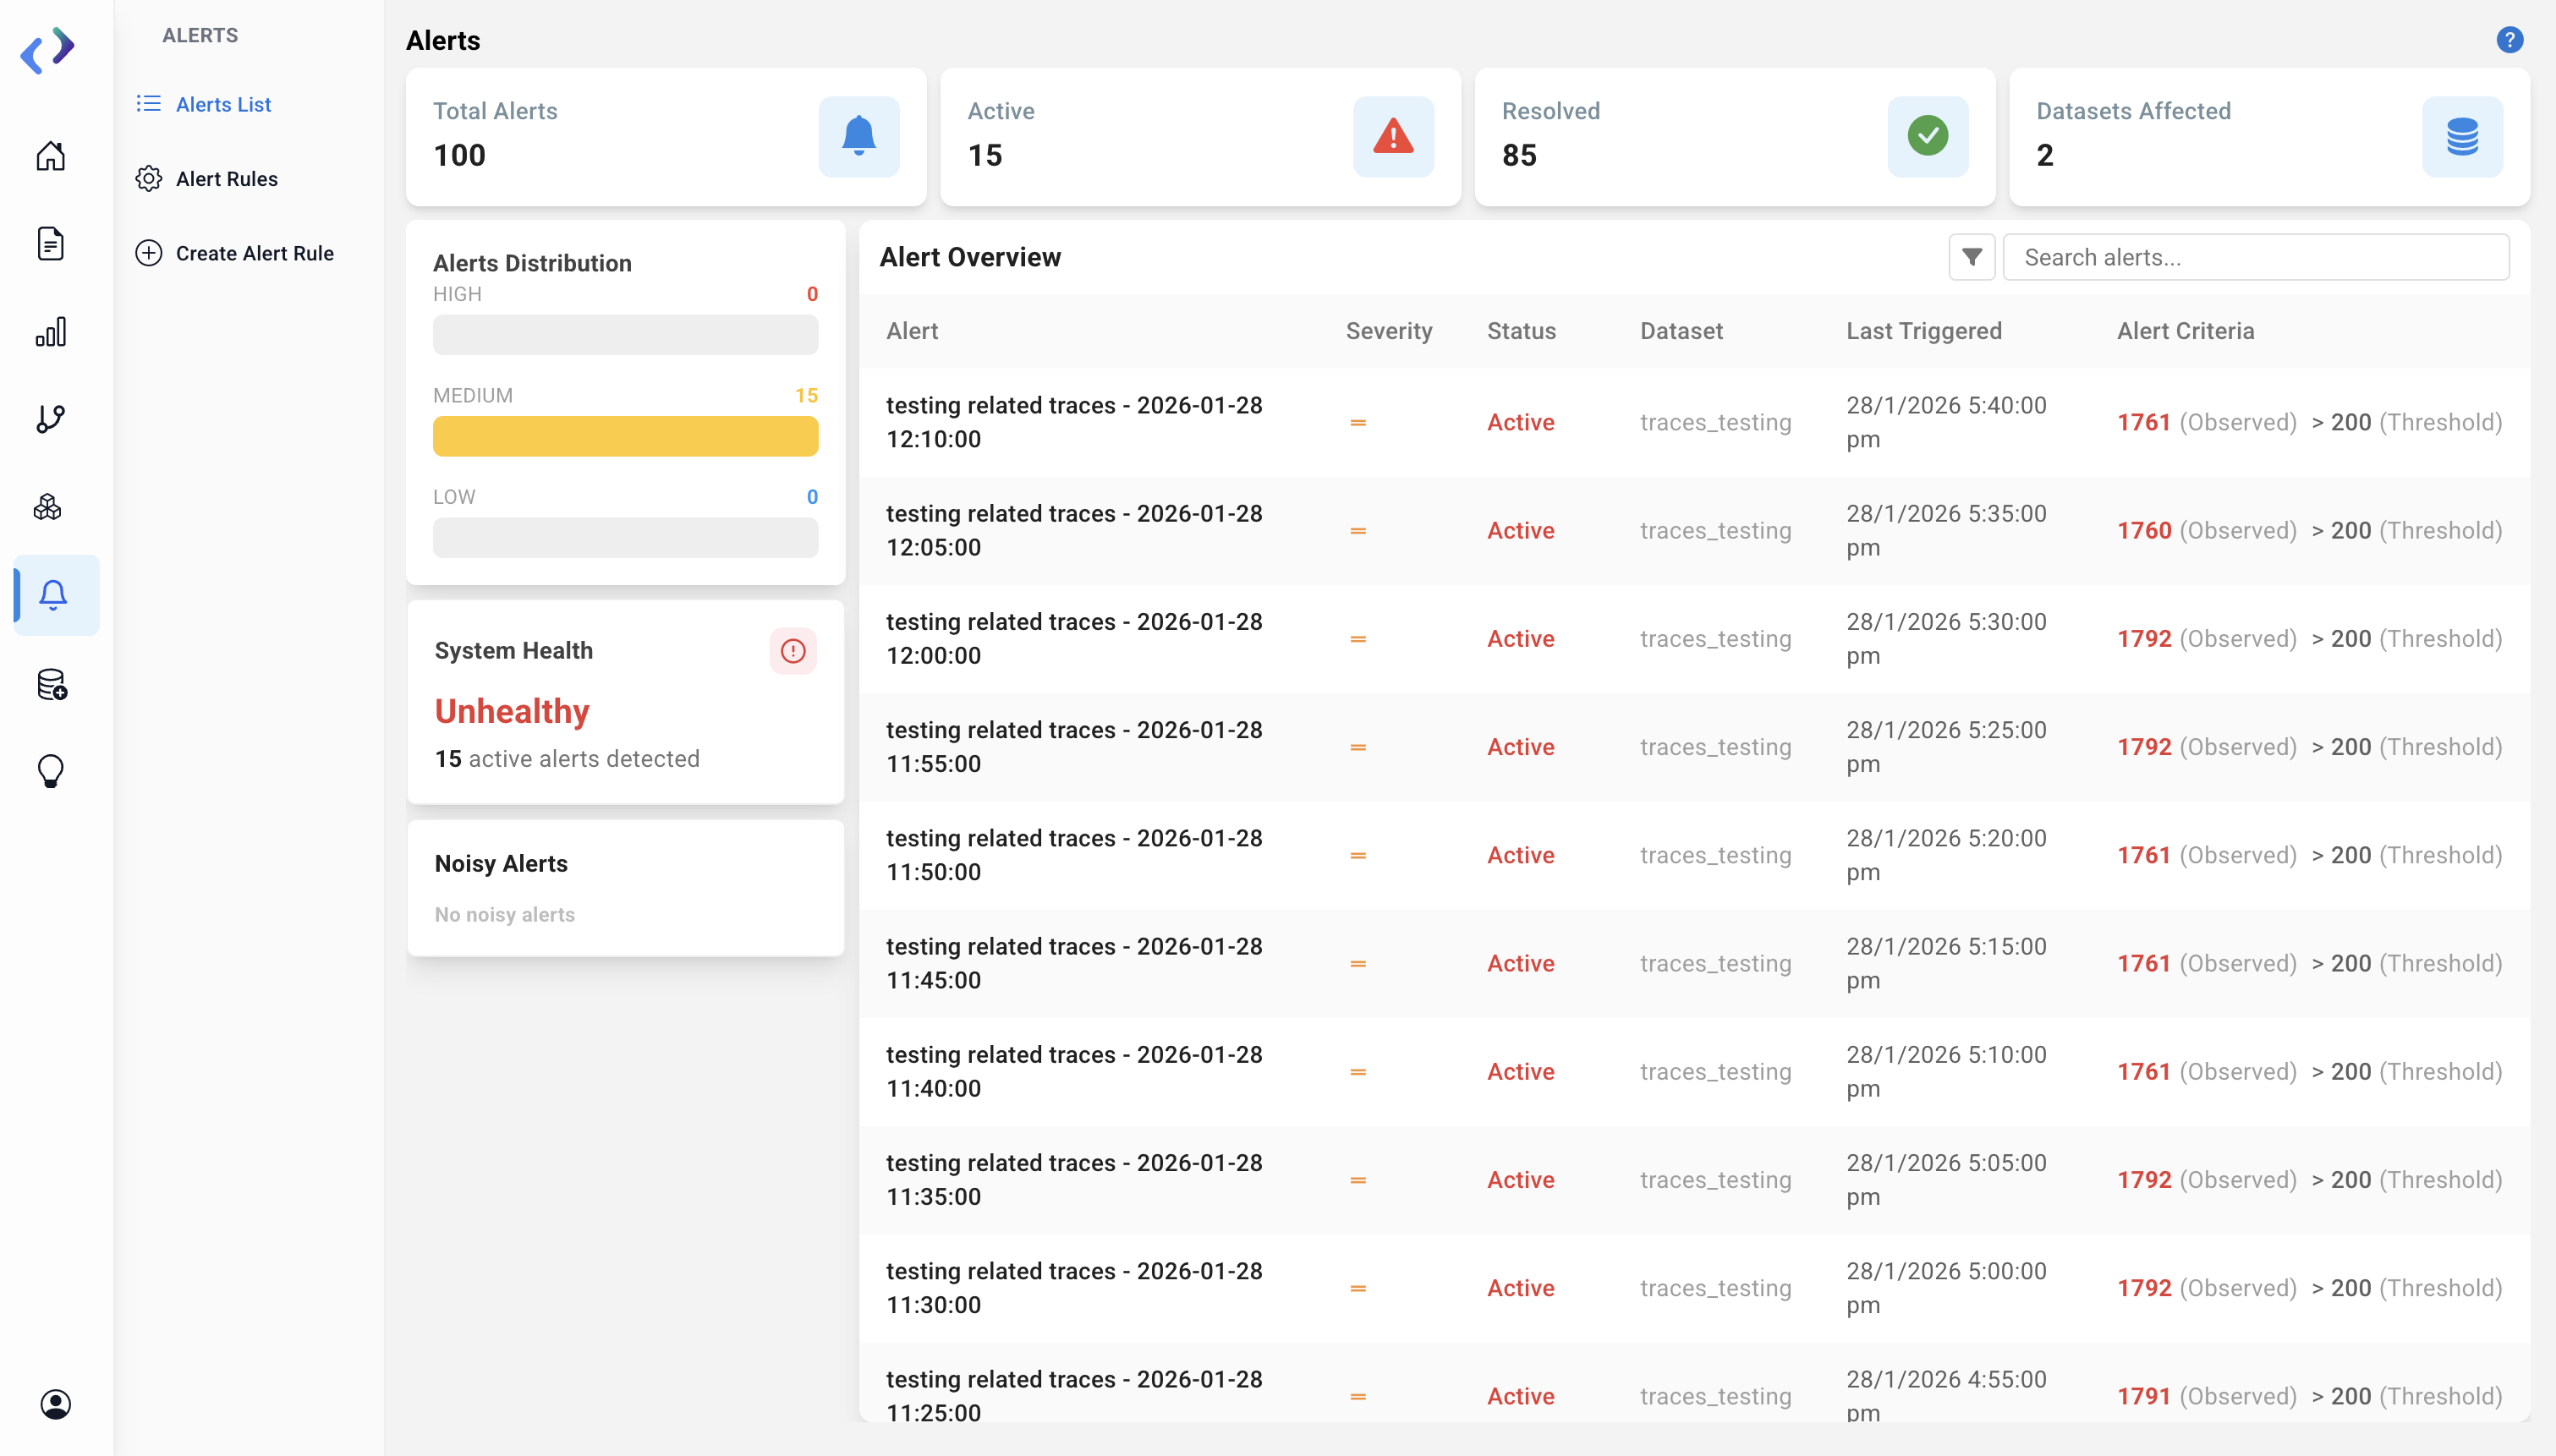Open the user profile icon
The height and width of the screenshot is (1456, 2556).
[55, 1404]
